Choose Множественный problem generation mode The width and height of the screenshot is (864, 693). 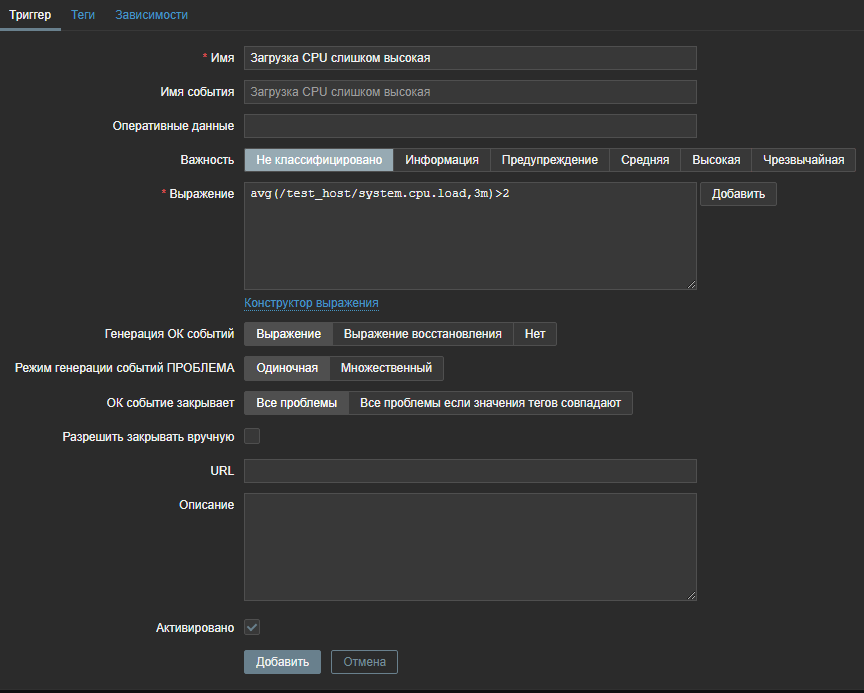pyautogui.click(x=386, y=368)
